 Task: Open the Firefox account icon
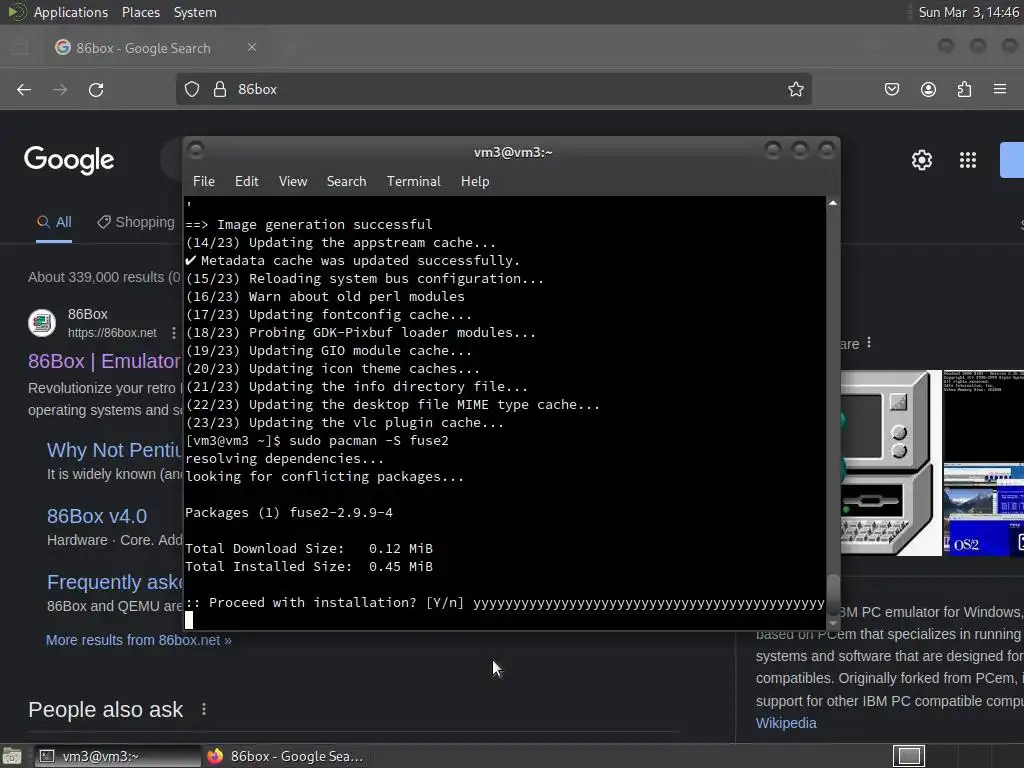(x=928, y=89)
